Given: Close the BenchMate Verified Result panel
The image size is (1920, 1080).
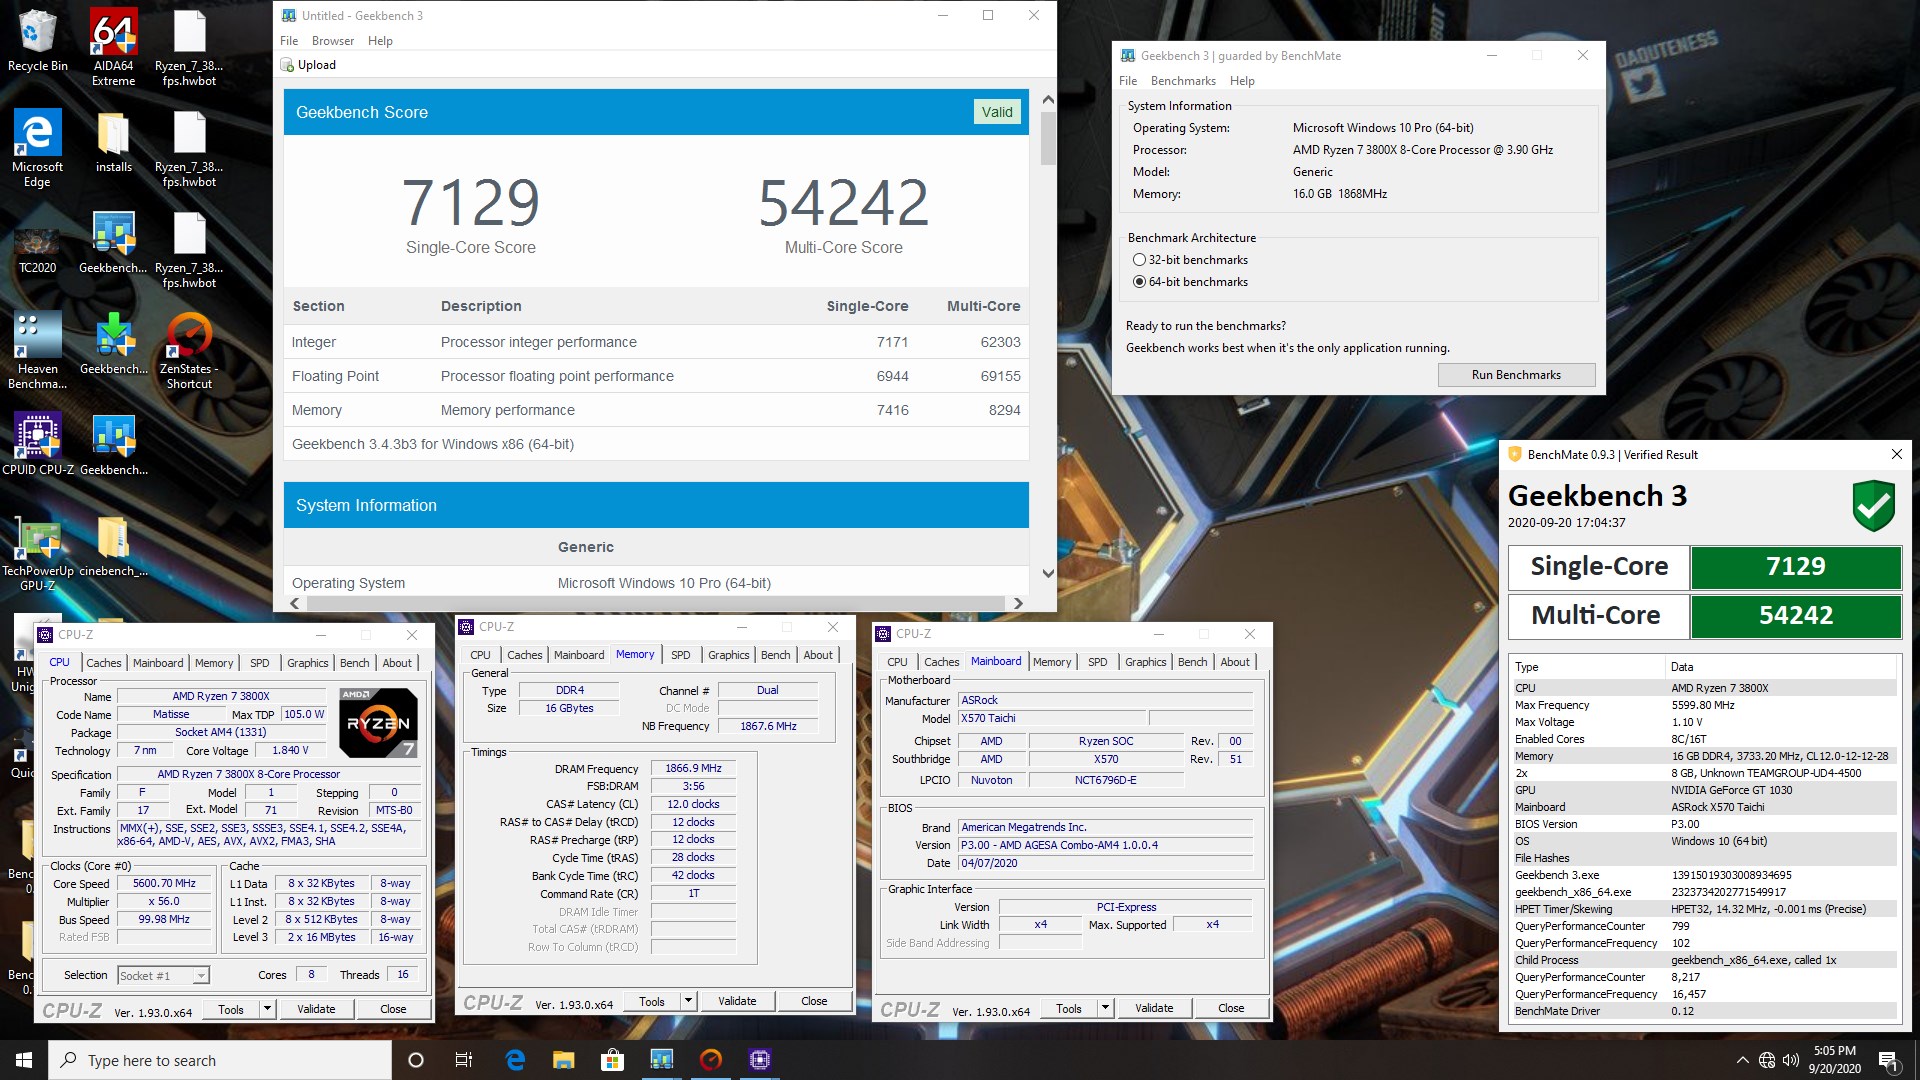Looking at the screenshot, I should pos(1896,454).
